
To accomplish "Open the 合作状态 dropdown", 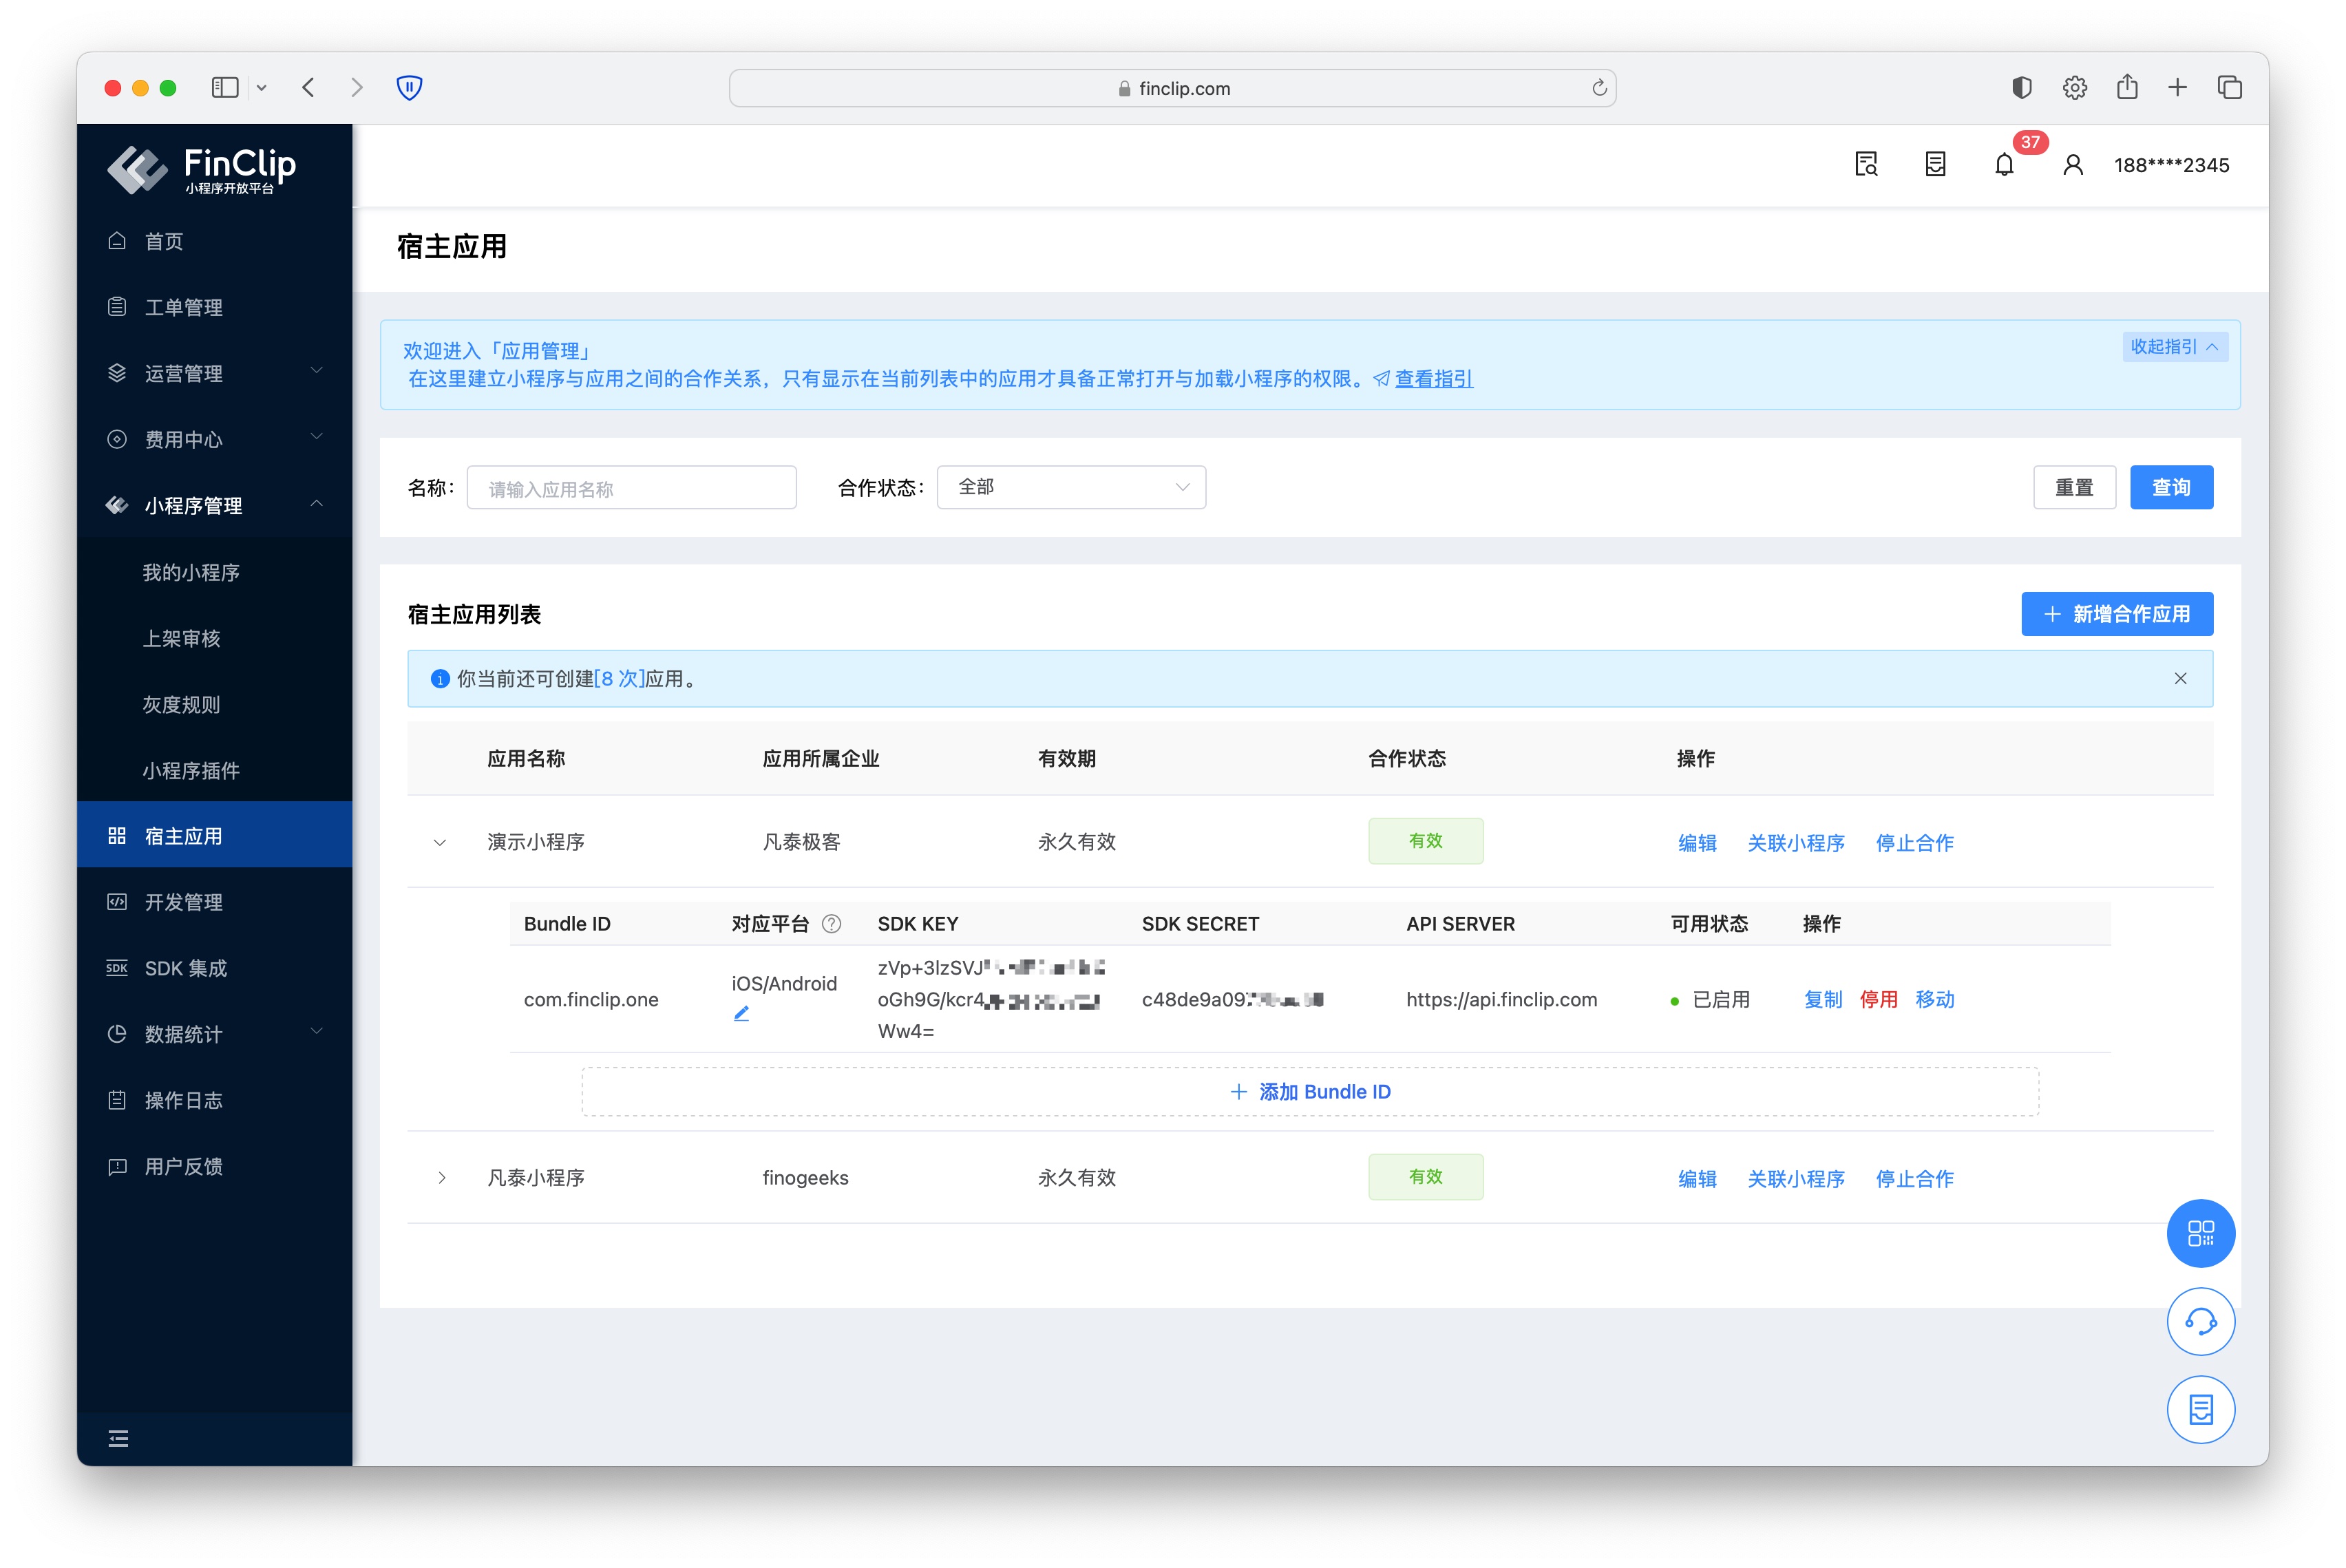I will click(1071, 487).
